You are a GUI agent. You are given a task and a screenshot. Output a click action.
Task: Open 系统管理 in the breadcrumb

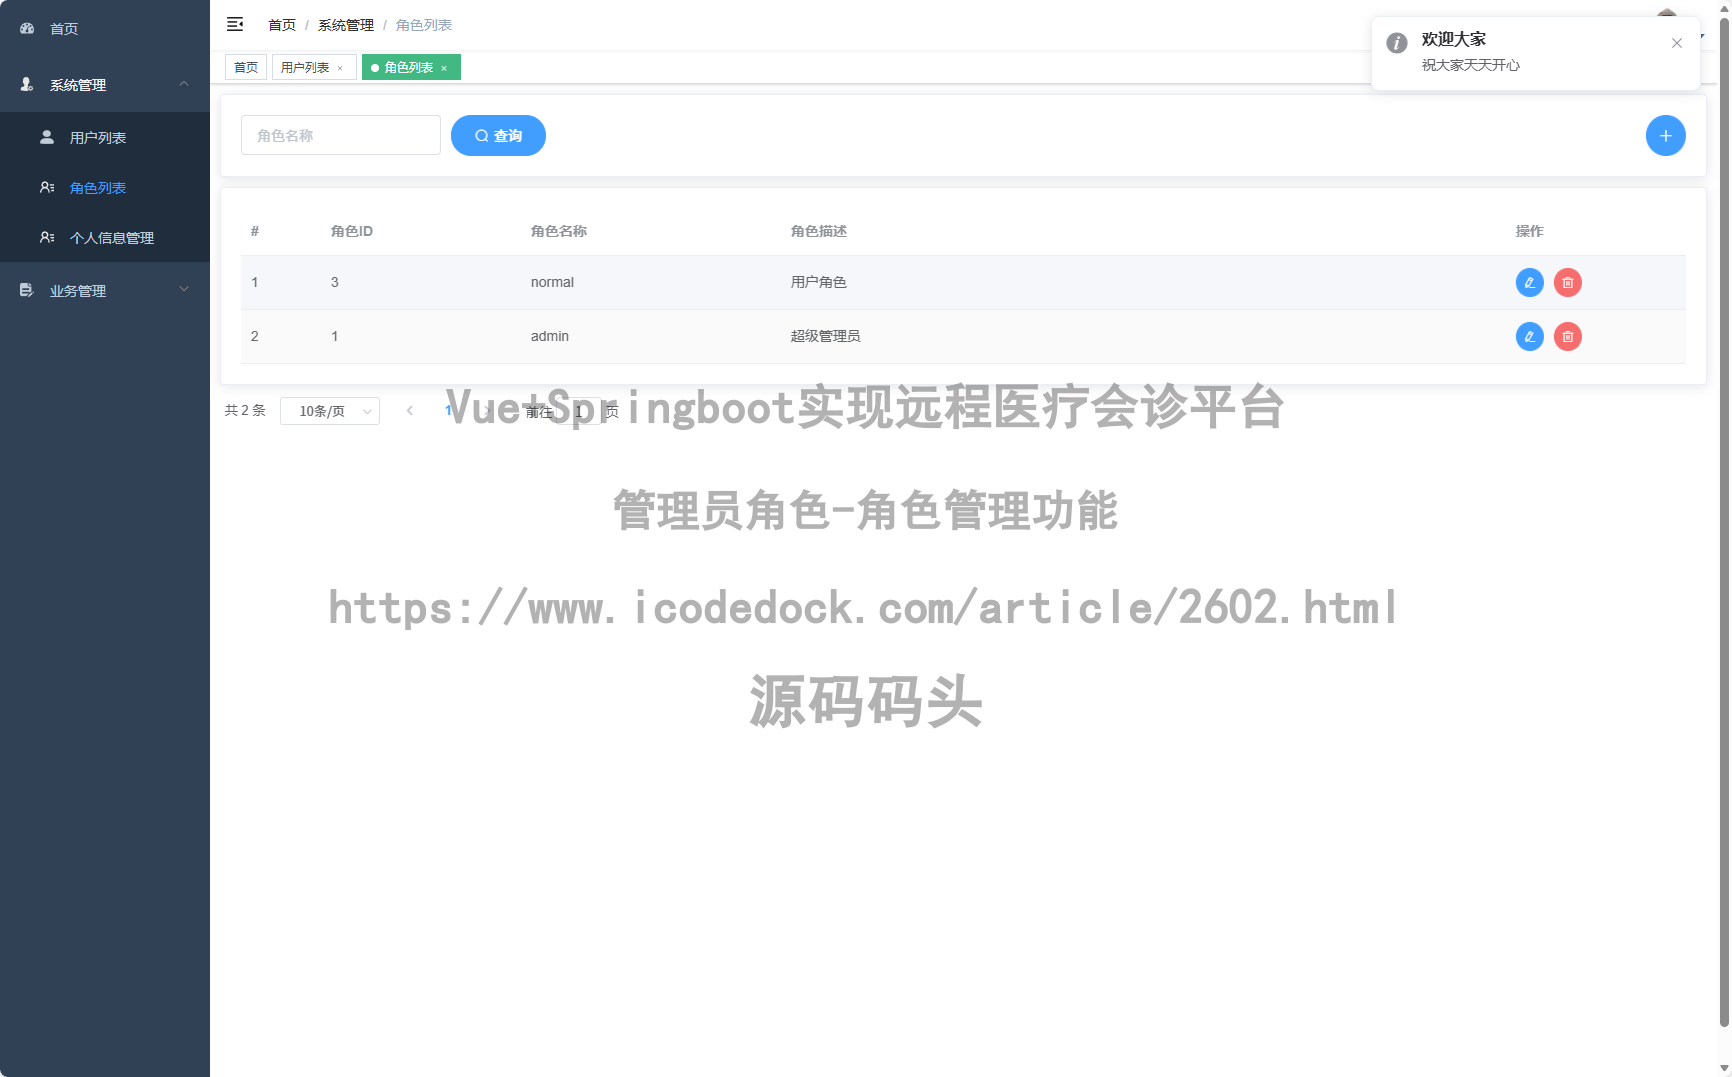(x=345, y=24)
